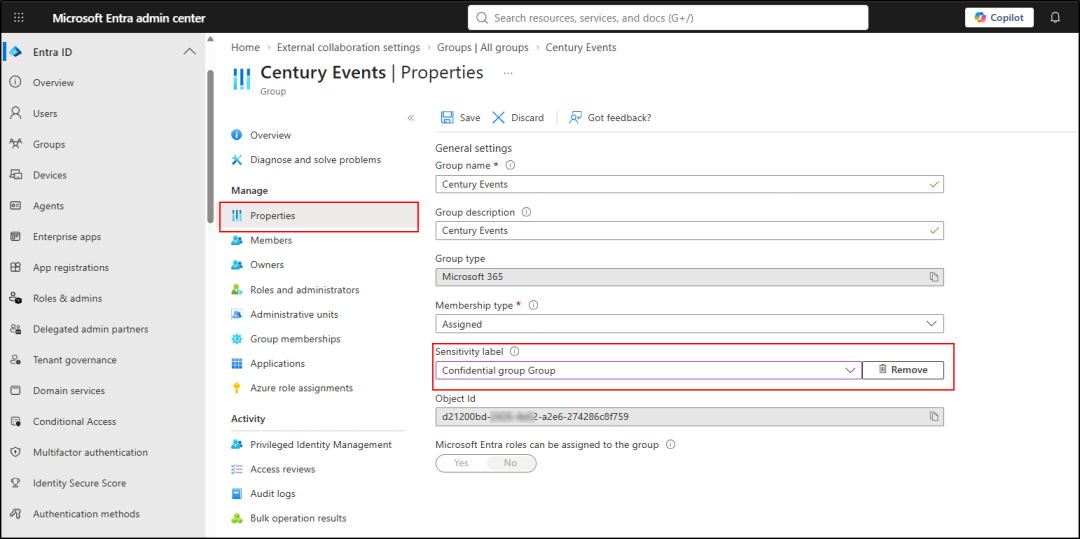Click the Group name text field

tap(689, 184)
